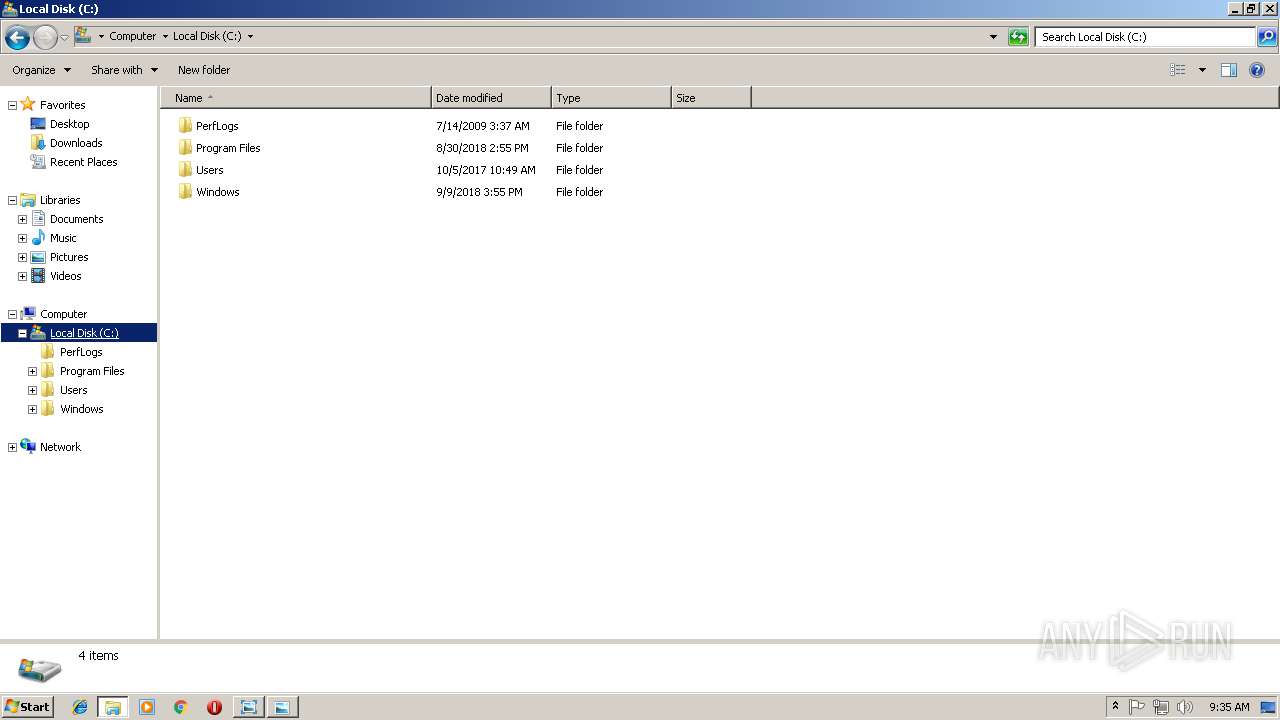1280x720 pixels.
Task: Expand the Pictures library node
Action: (22, 257)
